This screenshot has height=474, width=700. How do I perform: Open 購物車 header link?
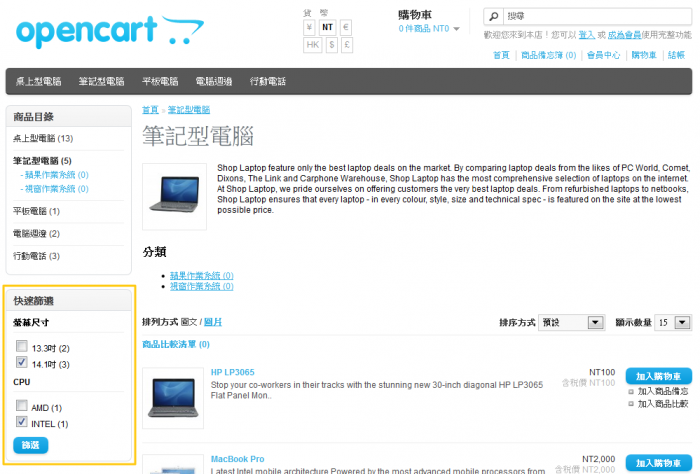[x=644, y=55]
